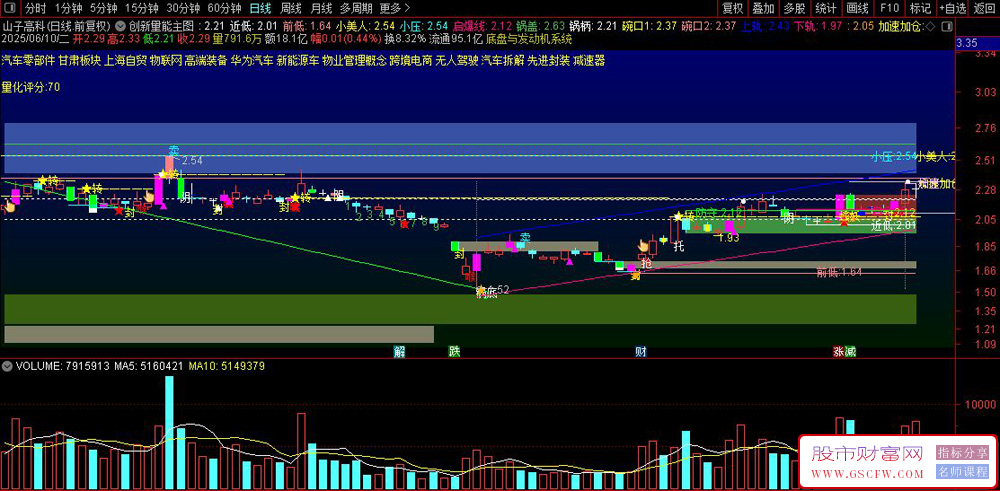This screenshot has width=1000, height=491.
Task: Click the 清底 bottom signal marker
Action: (486, 291)
